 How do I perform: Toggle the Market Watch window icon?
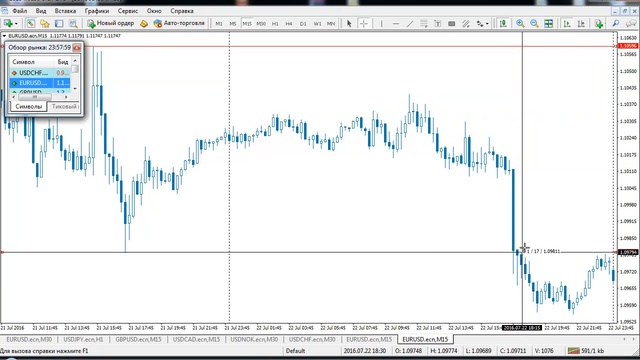coord(31,24)
